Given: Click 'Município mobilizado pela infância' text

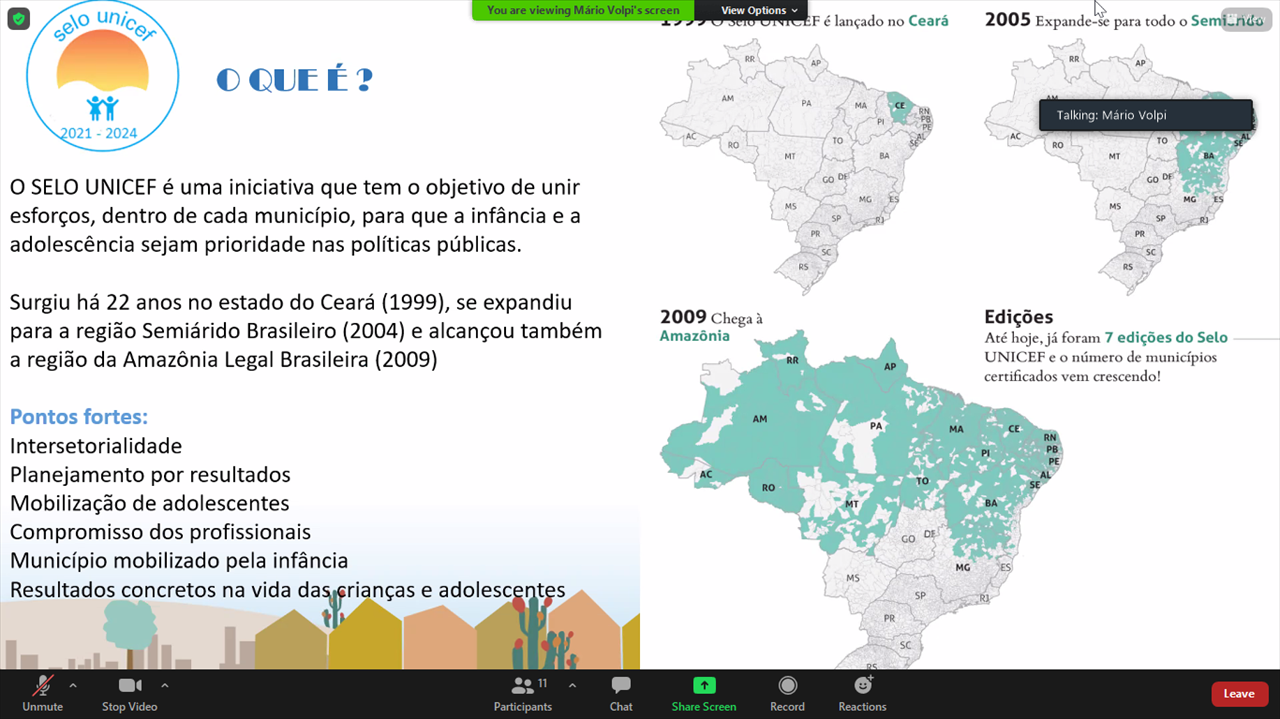Looking at the screenshot, I should 179,561.
